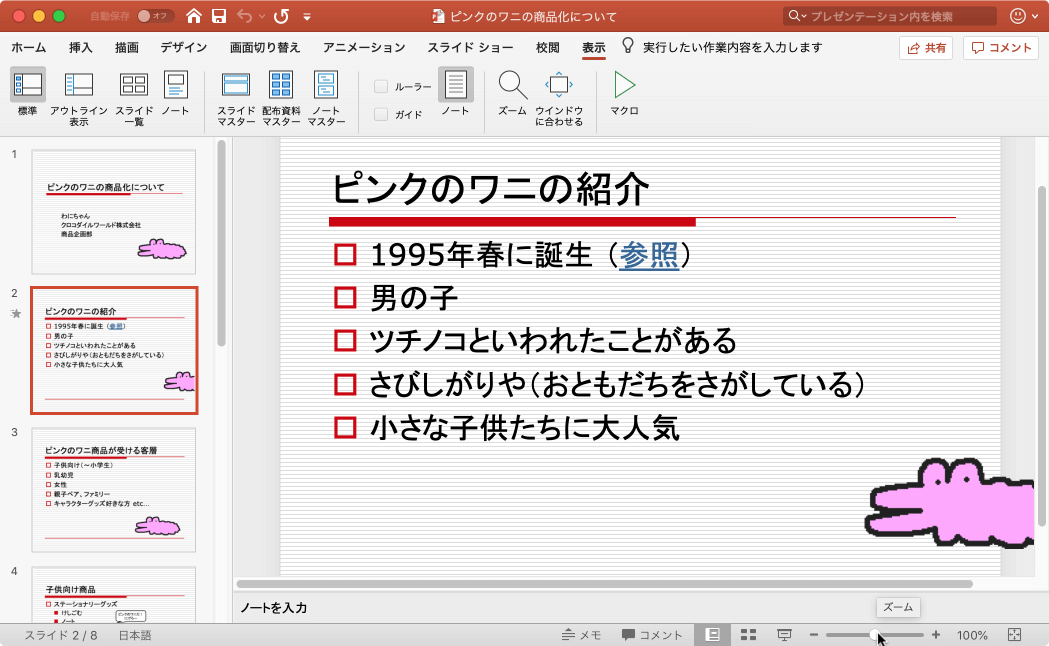Click the animation star icon beside slide 2

tap(16, 314)
